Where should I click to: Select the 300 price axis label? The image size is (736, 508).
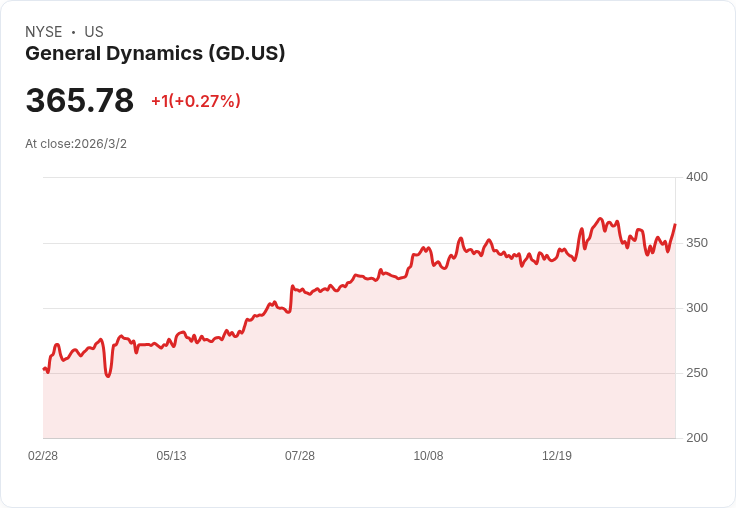pyautogui.click(x=697, y=308)
